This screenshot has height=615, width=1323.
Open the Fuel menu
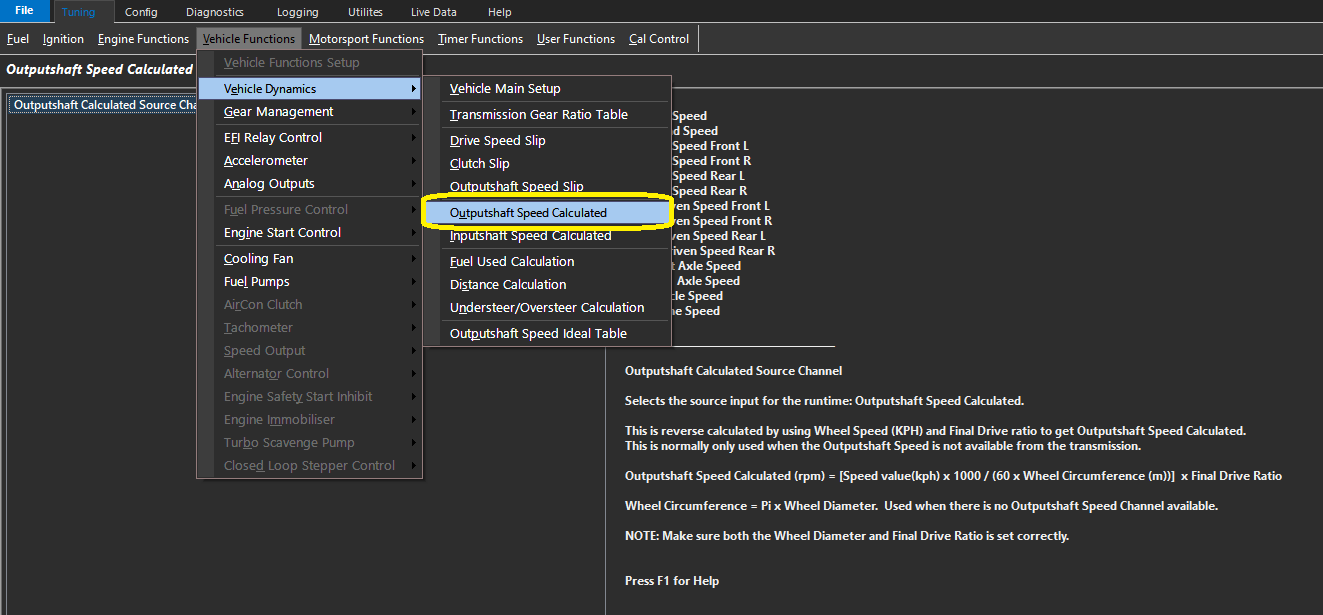point(18,39)
